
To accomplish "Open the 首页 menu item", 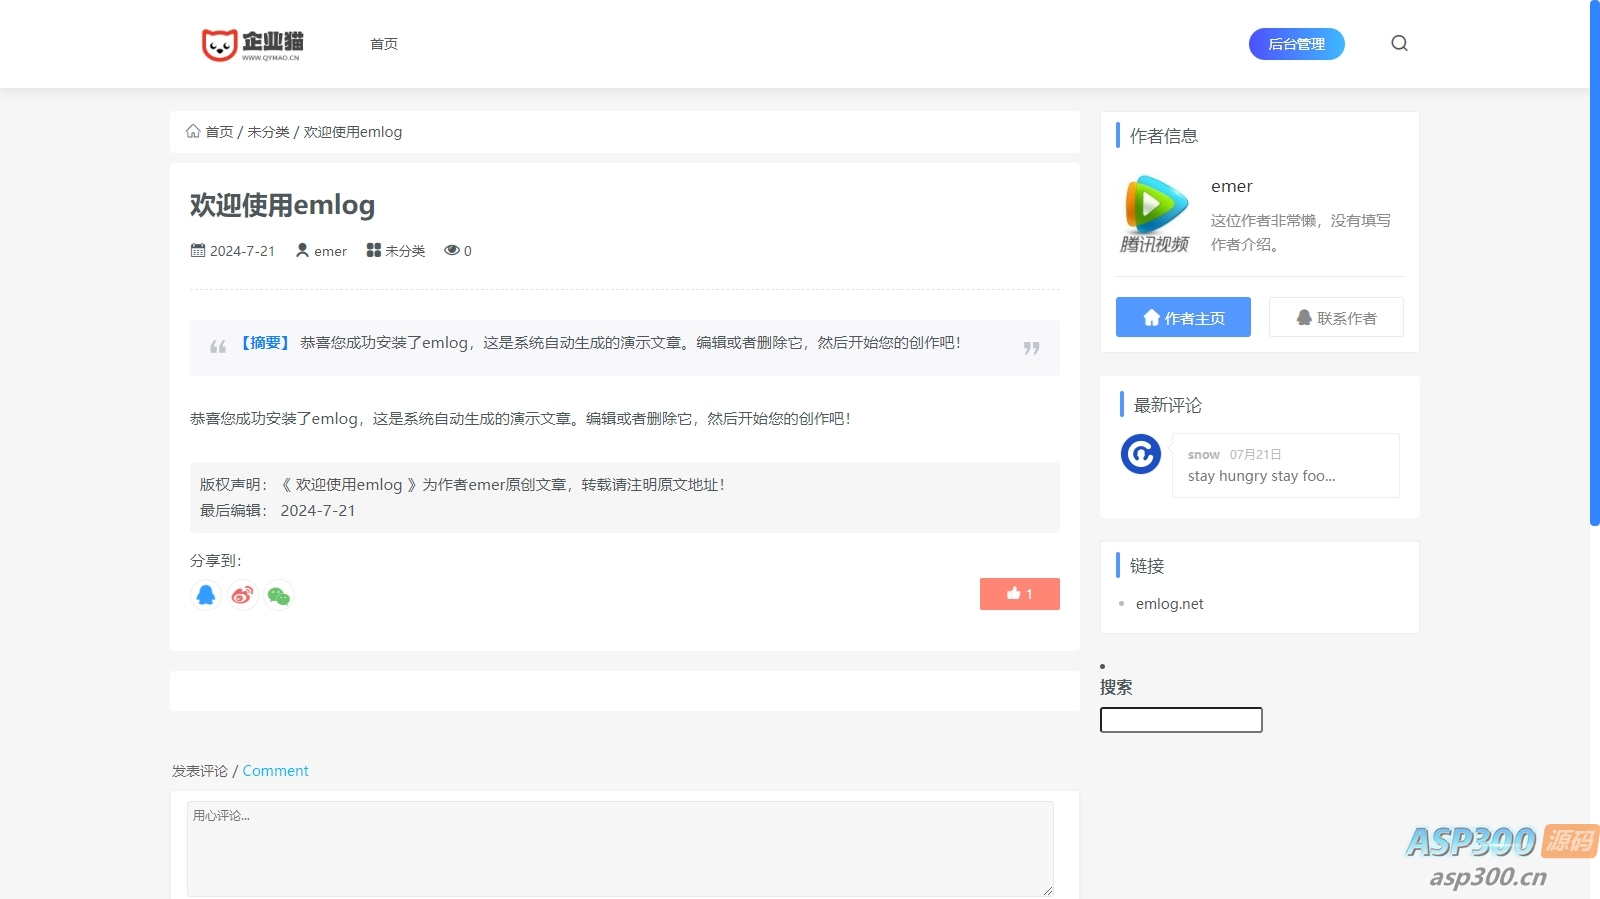I will point(384,44).
